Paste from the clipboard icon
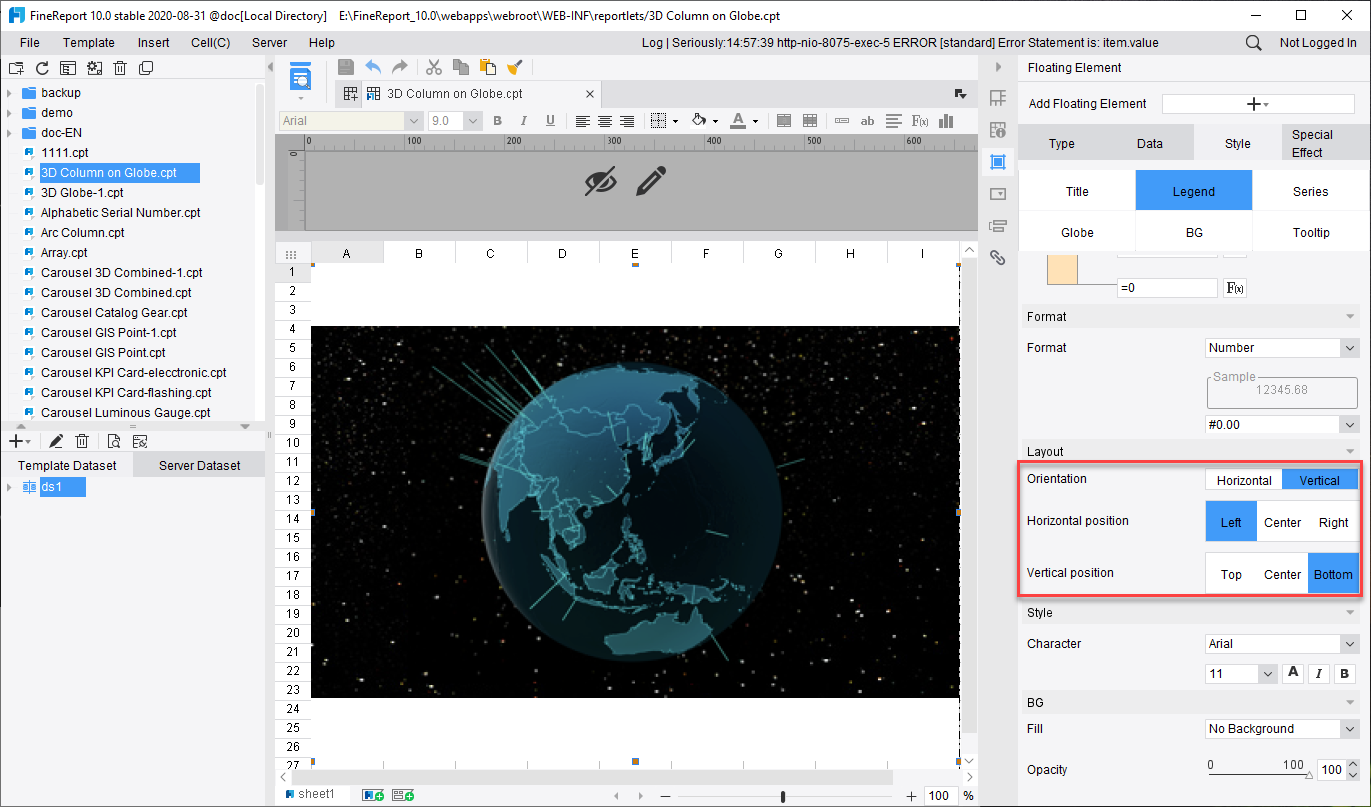This screenshot has height=807, width=1371. (488, 67)
